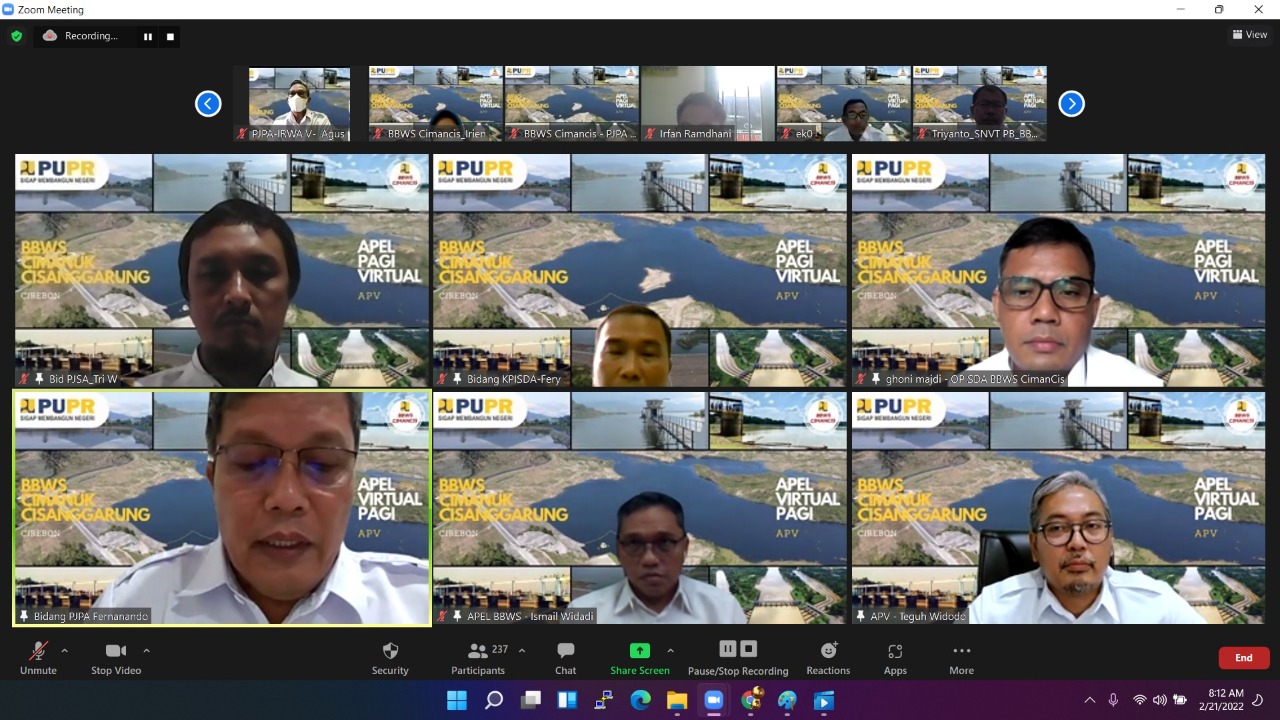Open Reactions emoji menu
The height and width of the screenshot is (720, 1280).
coord(828,658)
